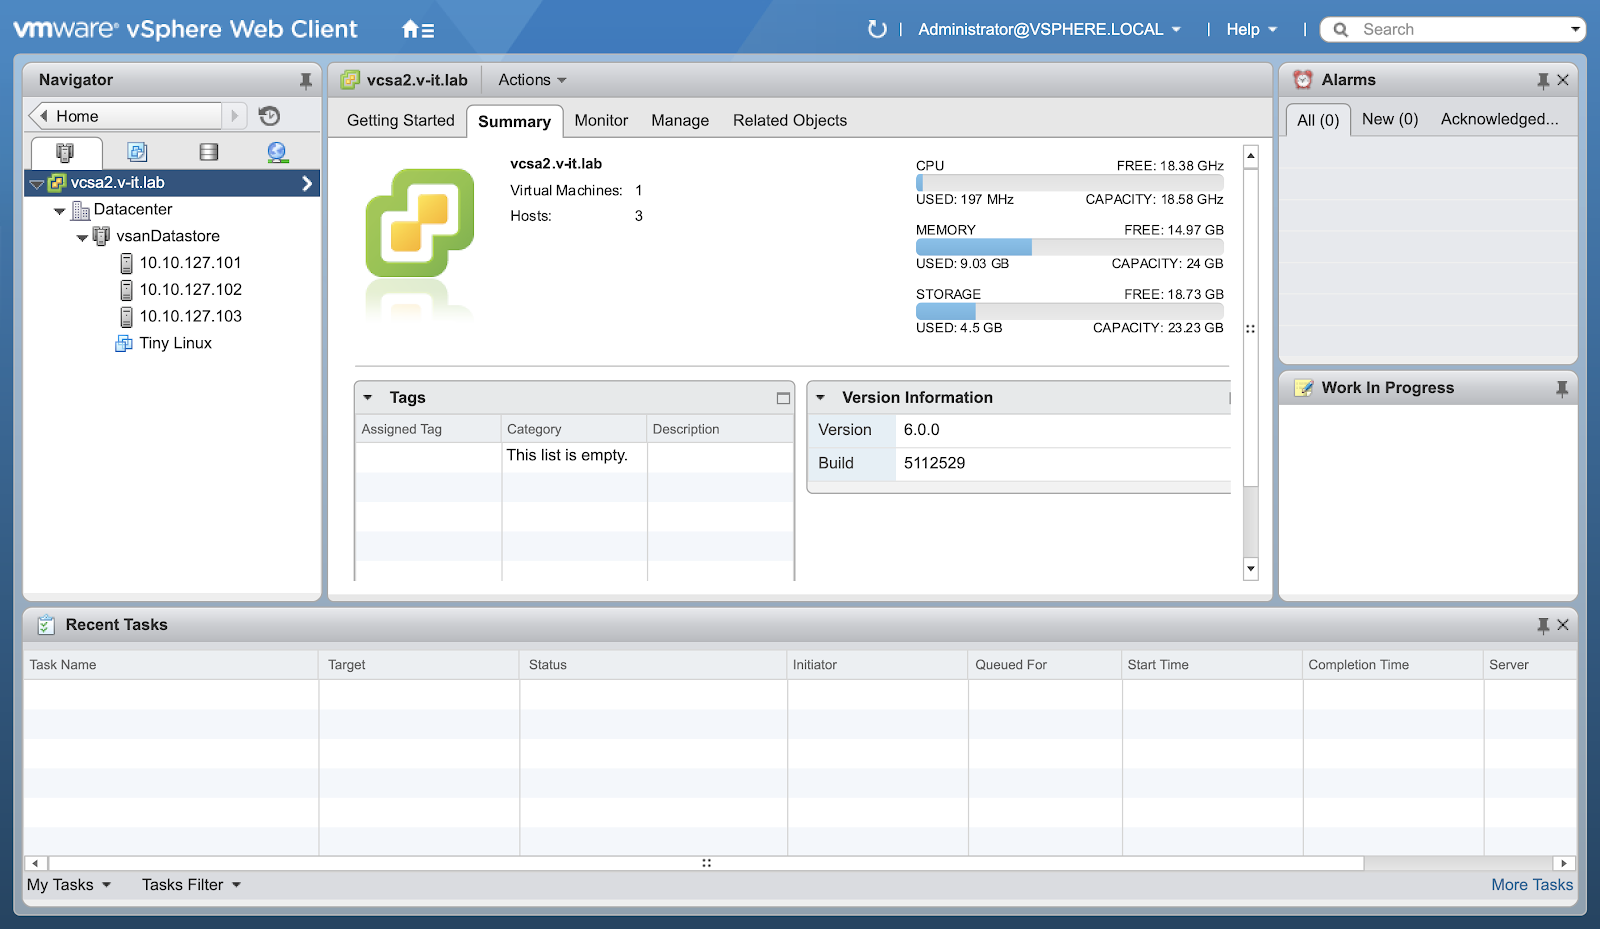Image resolution: width=1600 pixels, height=929 pixels.
Task: Click the CPU usage bar
Action: [x=1069, y=183]
